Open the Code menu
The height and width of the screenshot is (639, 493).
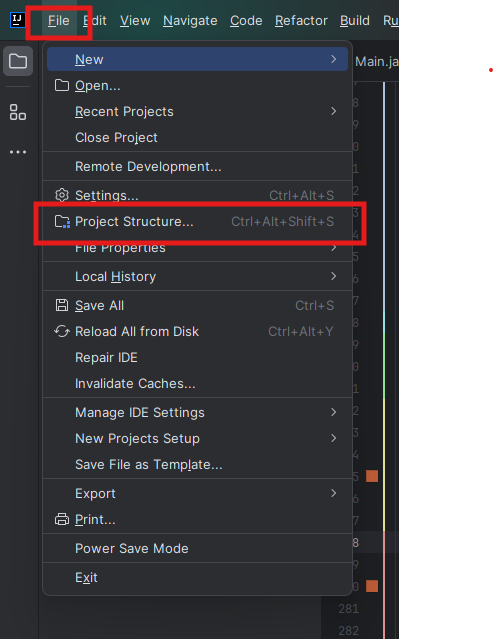click(x=246, y=20)
